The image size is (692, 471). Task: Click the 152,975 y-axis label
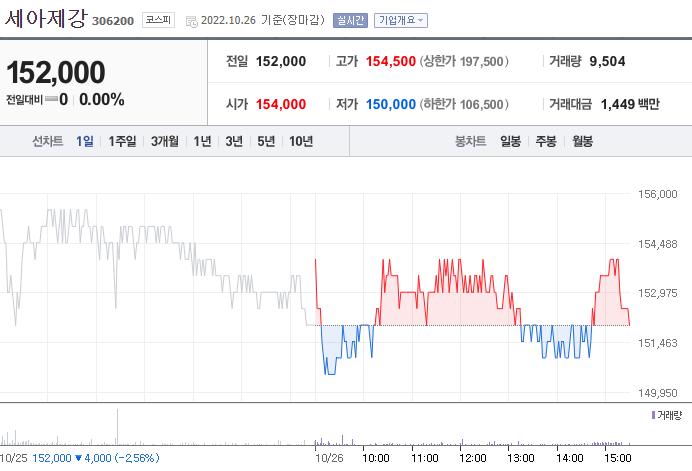click(658, 293)
